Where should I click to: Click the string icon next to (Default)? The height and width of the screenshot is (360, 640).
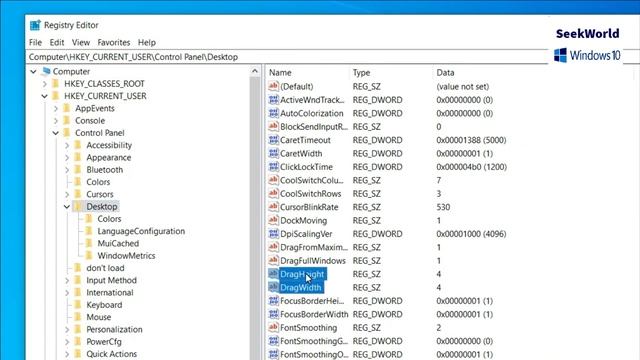(x=273, y=86)
